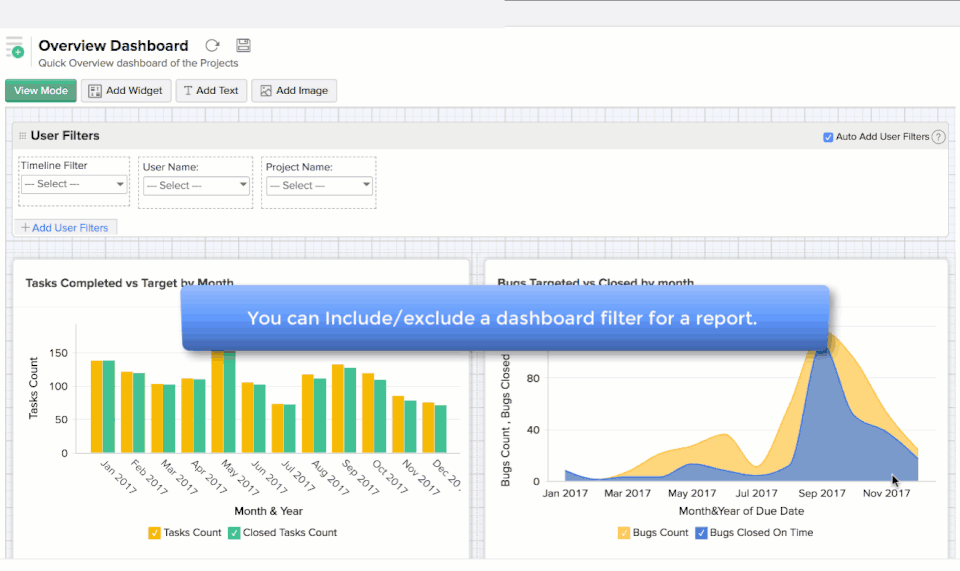Uncheck Auto Add User Filters checkbox
Screen dimensions: 960x571
828,137
